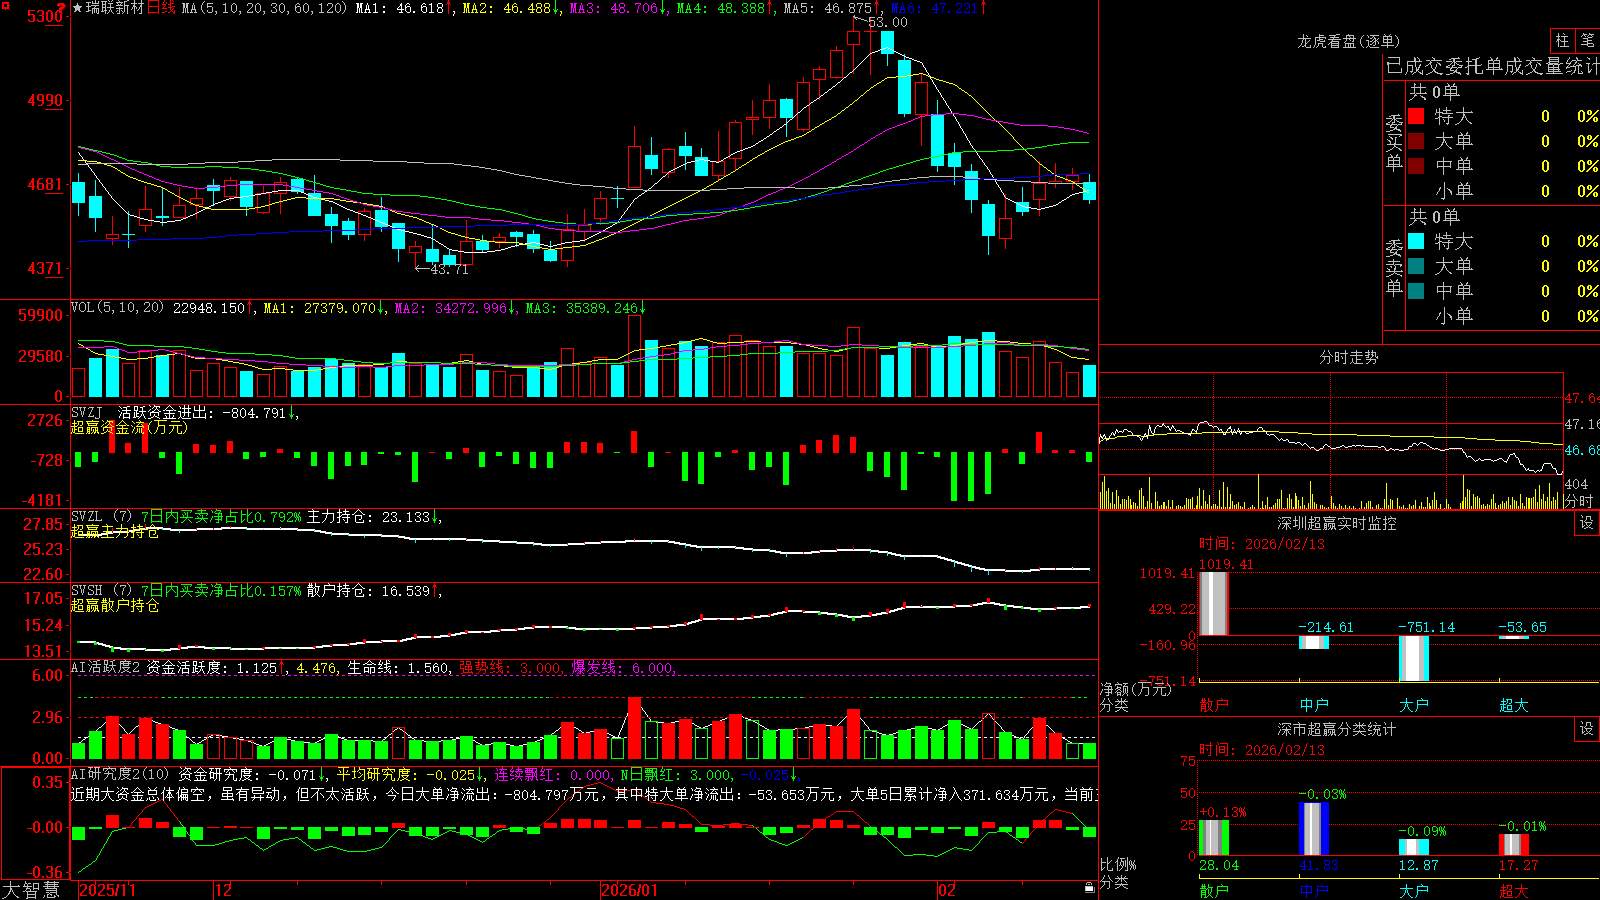Click the 43.71 low price annotation
This screenshot has width=1600, height=900.
pyautogui.click(x=448, y=269)
